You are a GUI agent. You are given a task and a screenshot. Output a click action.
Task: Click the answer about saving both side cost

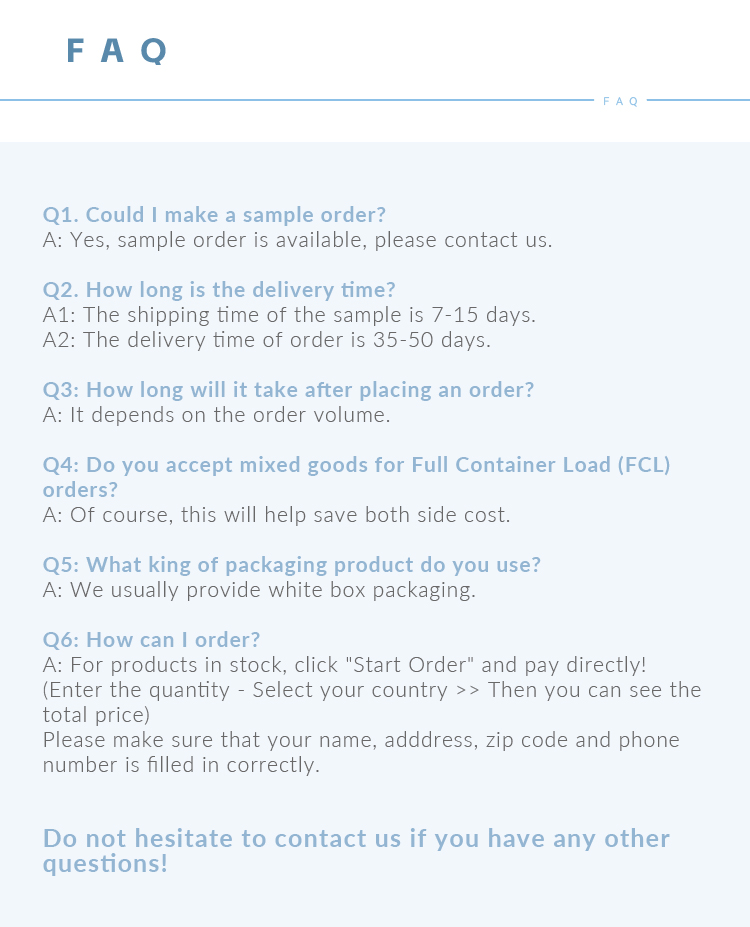tap(276, 515)
